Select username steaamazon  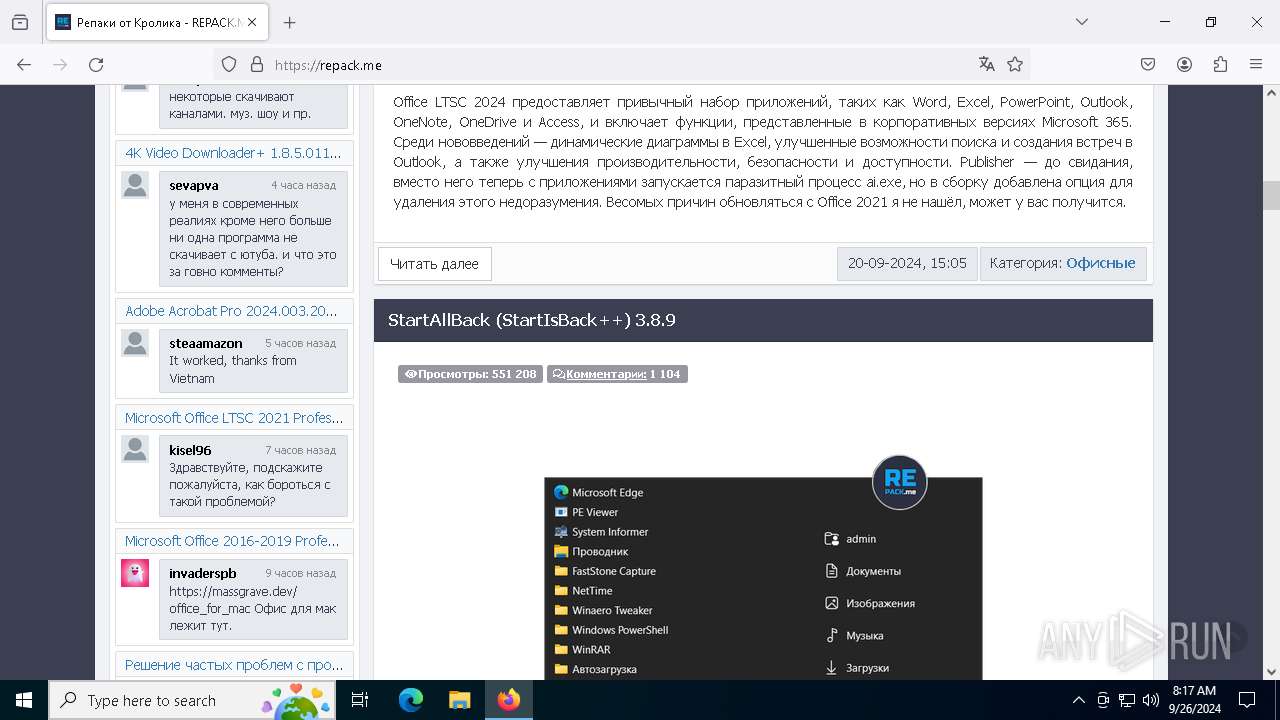coord(206,343)
